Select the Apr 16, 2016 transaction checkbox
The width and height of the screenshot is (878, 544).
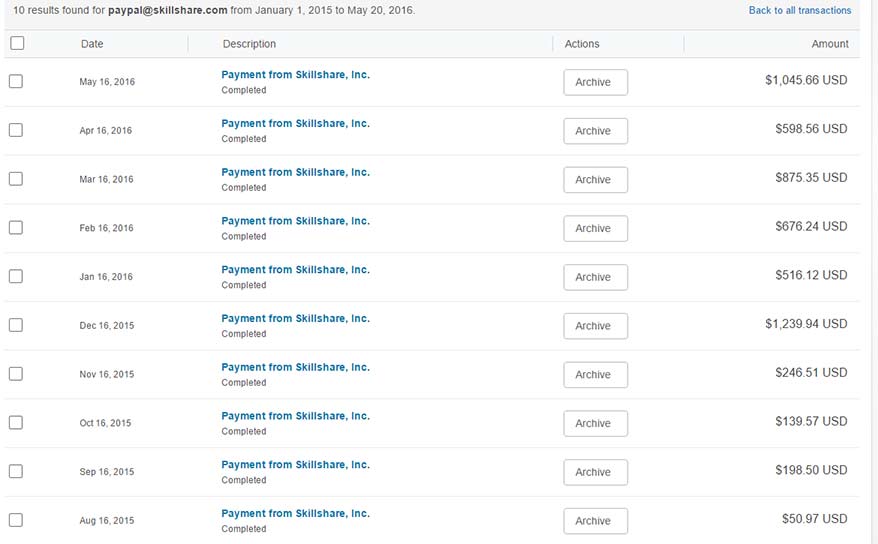(x=16, y=130)
